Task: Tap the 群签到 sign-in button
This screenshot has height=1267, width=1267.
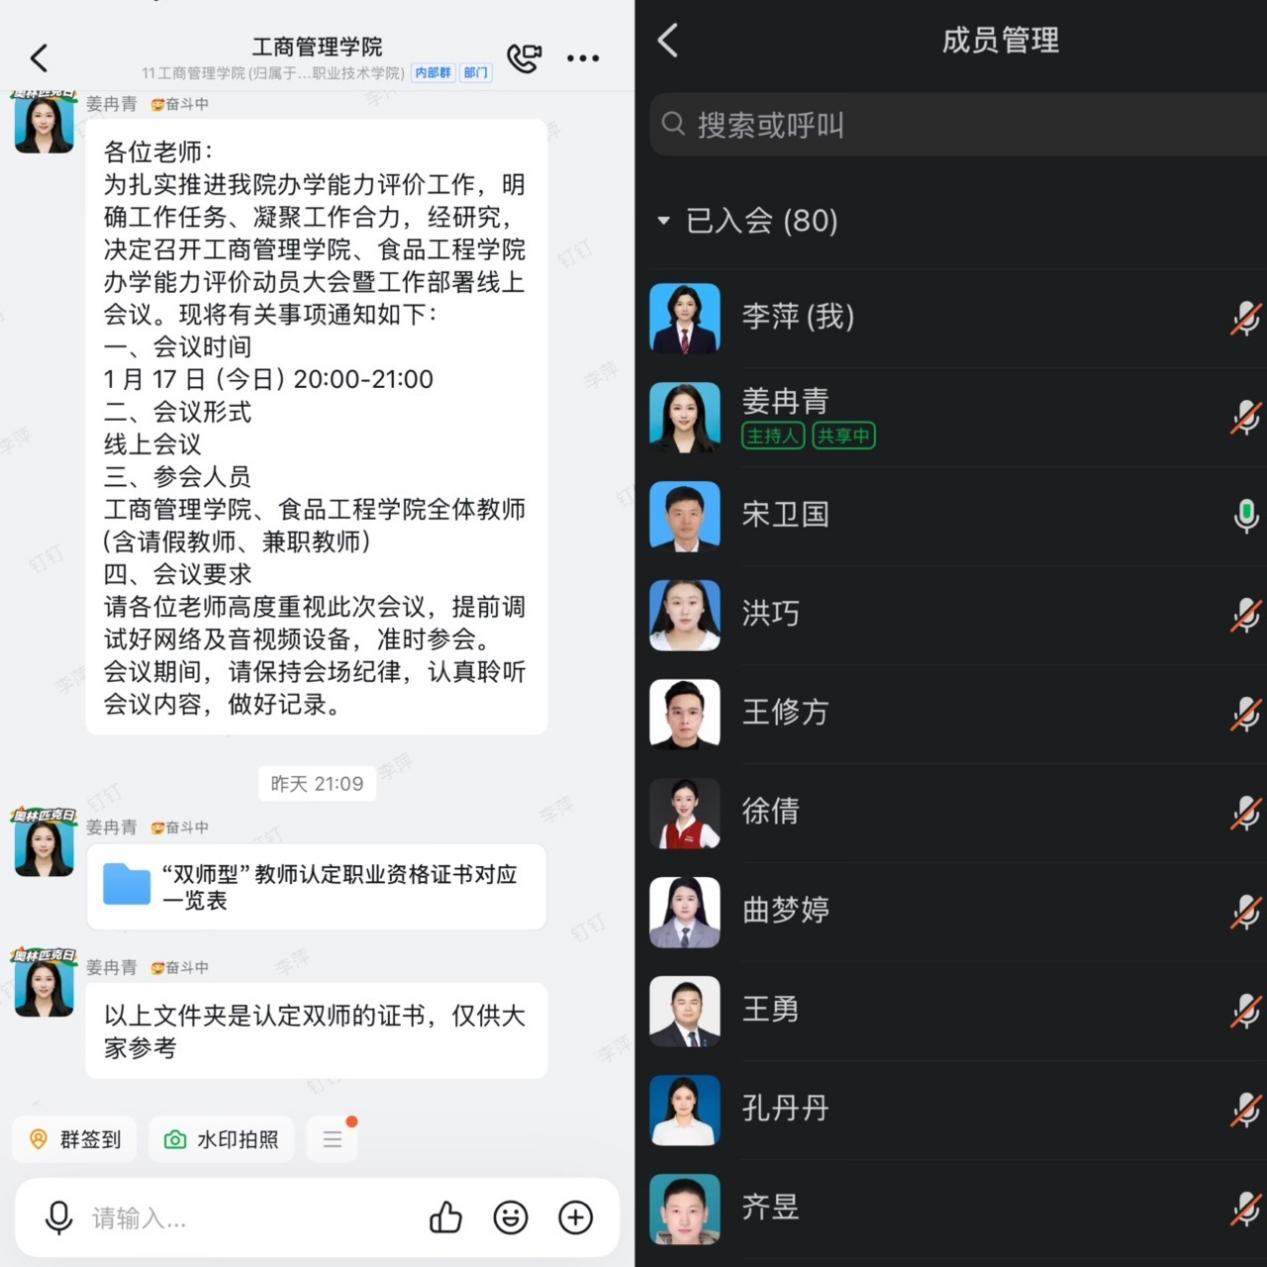Action: 74,1138
